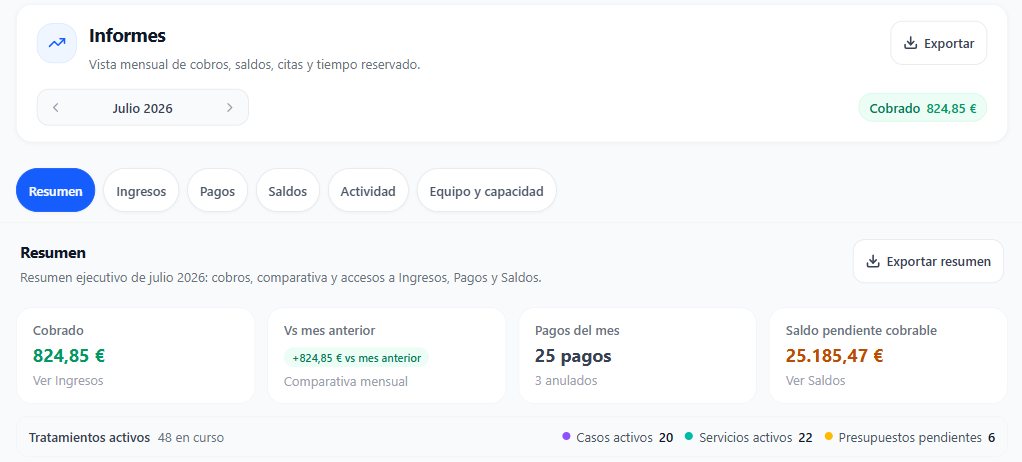Click the Comparativa mensual text
The width and height of the screenshot is (1022, 462).
click(x=345, y=382)
